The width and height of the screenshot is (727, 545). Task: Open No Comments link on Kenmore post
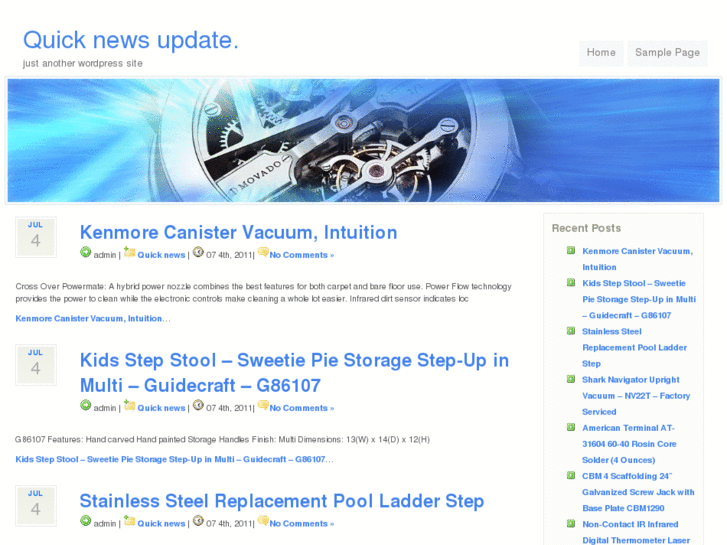point(301,255)
